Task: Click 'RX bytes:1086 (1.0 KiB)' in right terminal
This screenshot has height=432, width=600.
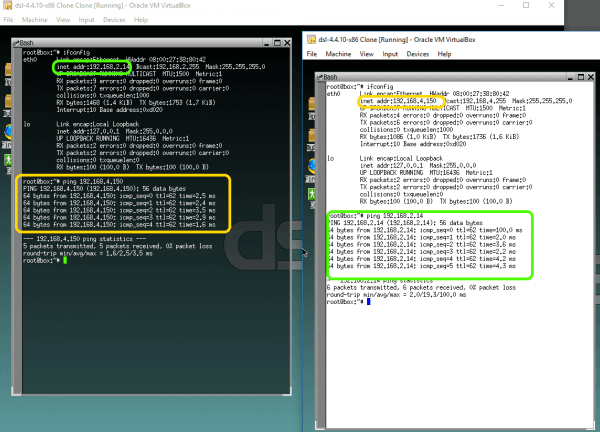Action: (x=398, y=137)
